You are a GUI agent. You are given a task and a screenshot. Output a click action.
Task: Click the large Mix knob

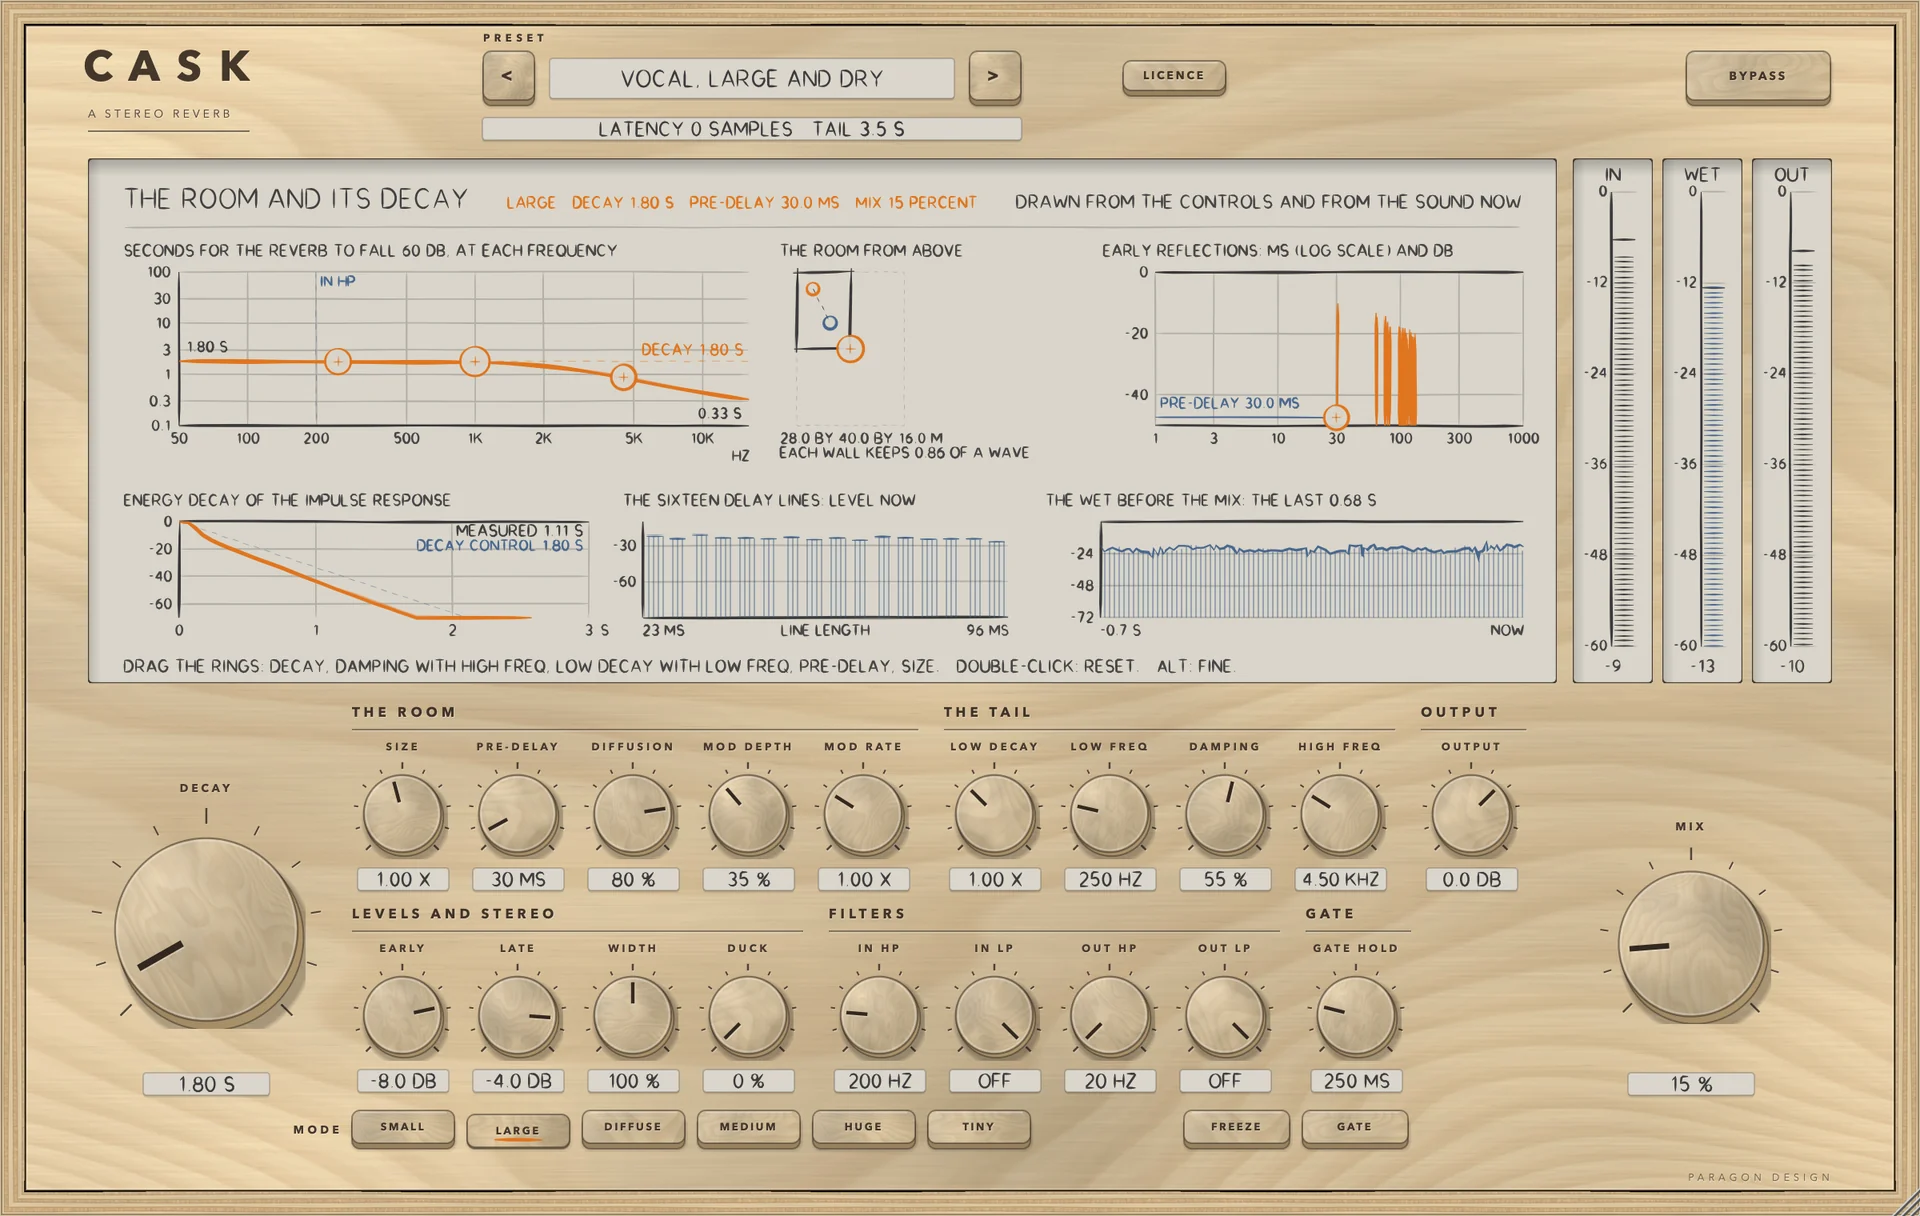click(x=1691, y=945)
